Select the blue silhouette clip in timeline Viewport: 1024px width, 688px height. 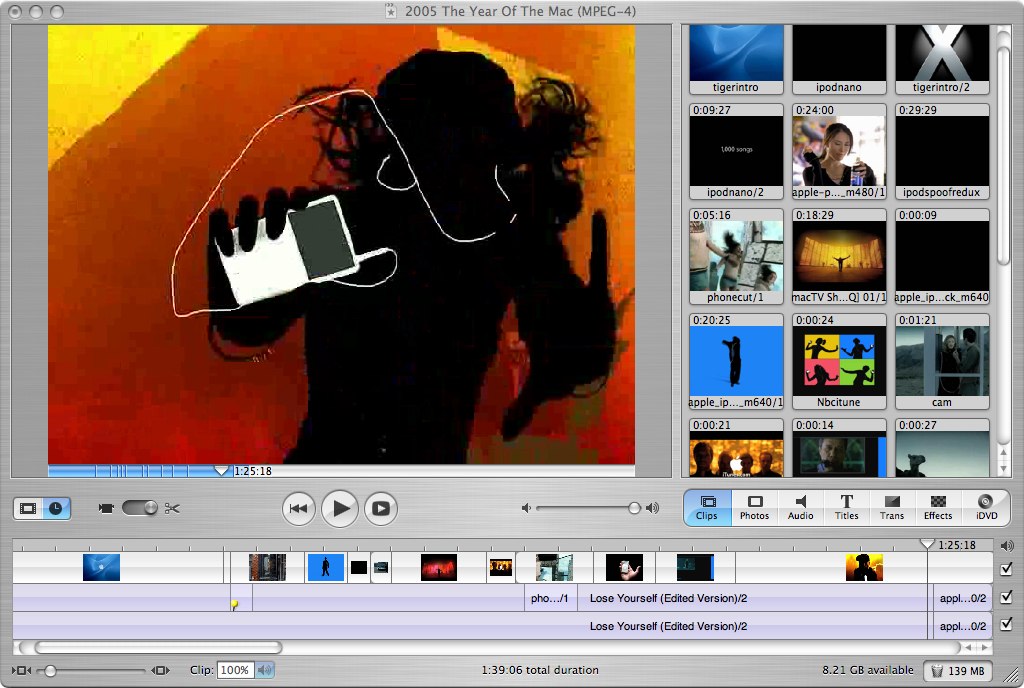coord(325,567)
